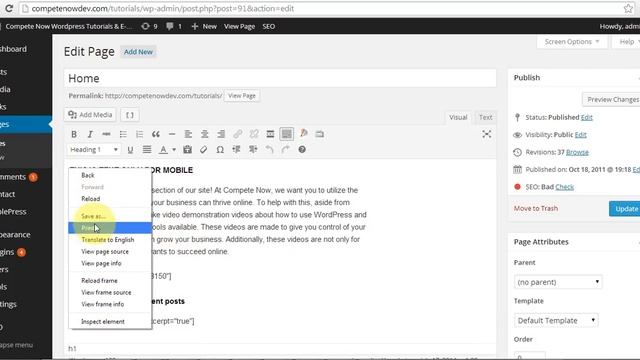The height and width of the screenshot is (360, 640).
Task: Toggle bold formatting in editor toolbar
Action: tap(74, 134)
